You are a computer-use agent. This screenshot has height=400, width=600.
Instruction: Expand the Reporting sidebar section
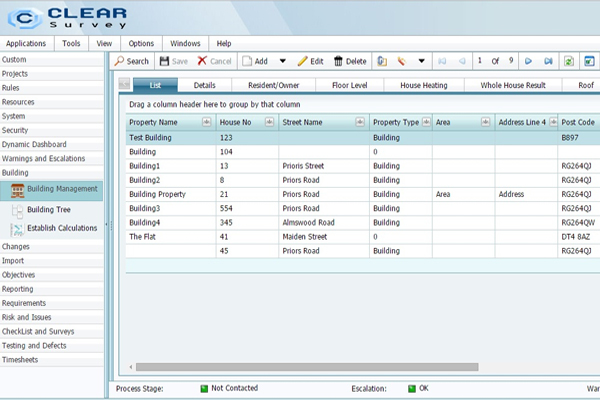(52, 289)
